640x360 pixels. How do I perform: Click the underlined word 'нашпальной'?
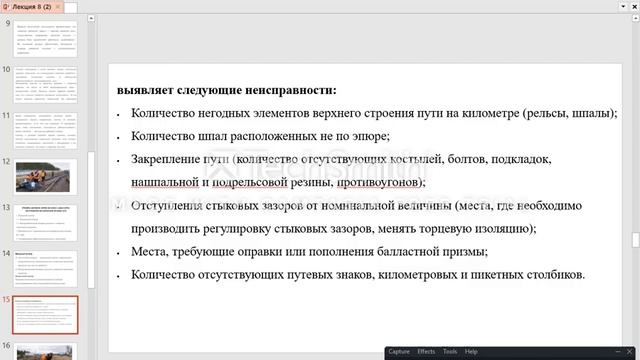[x=165, y=182]
